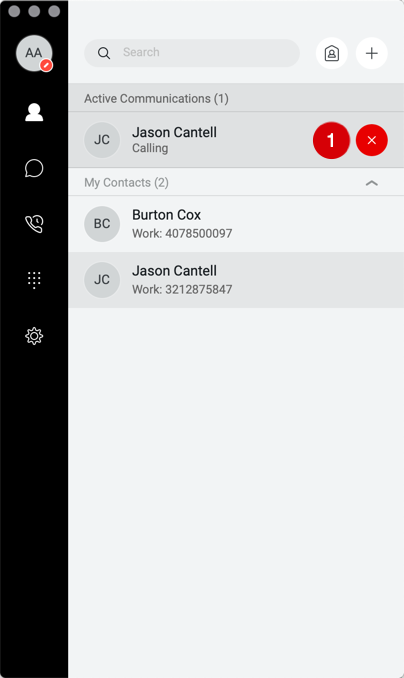The height and width of the screenshot is (678, 404).
Task: Click the BC avatar for Burton Cox
Action: pos(102,224)
